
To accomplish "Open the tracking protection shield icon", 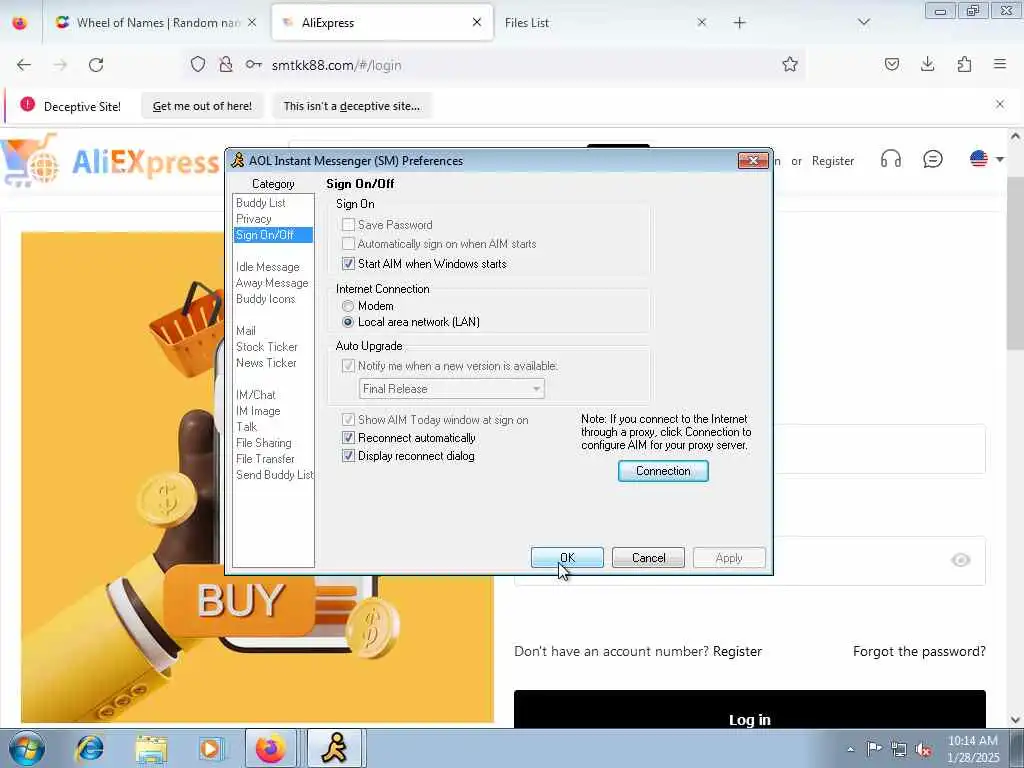I will coord(198,64).
